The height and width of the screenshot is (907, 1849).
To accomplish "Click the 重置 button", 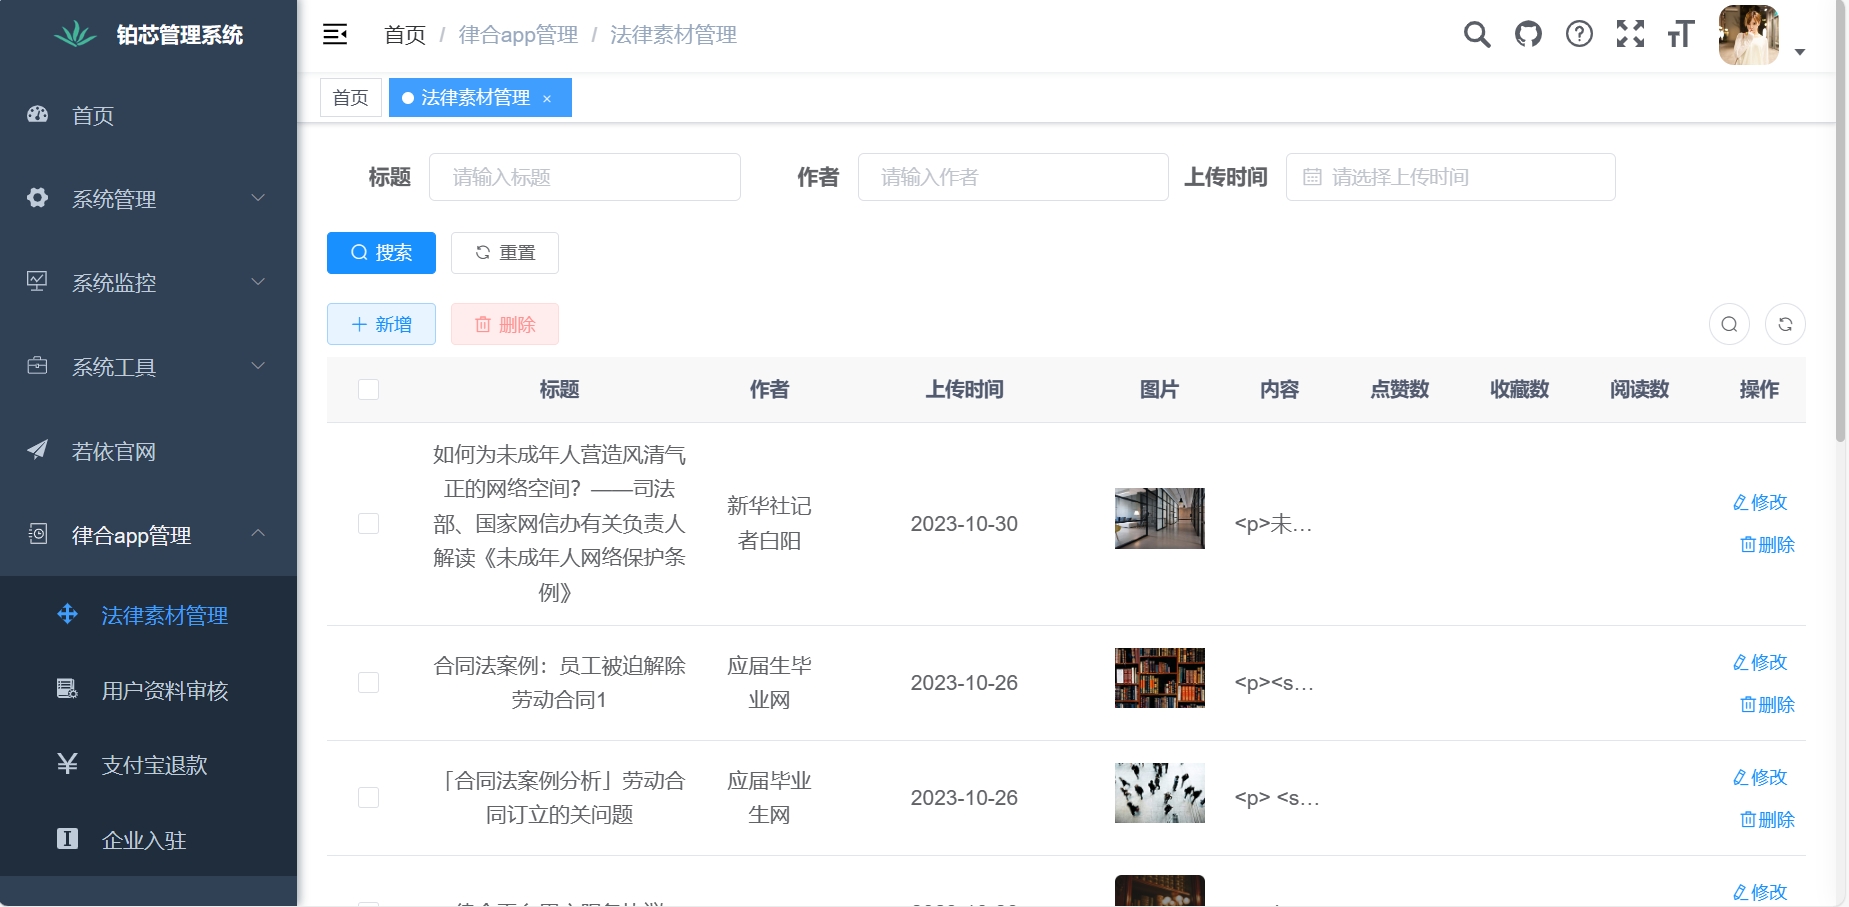I will pyautogui.click(x=505, y=253).
